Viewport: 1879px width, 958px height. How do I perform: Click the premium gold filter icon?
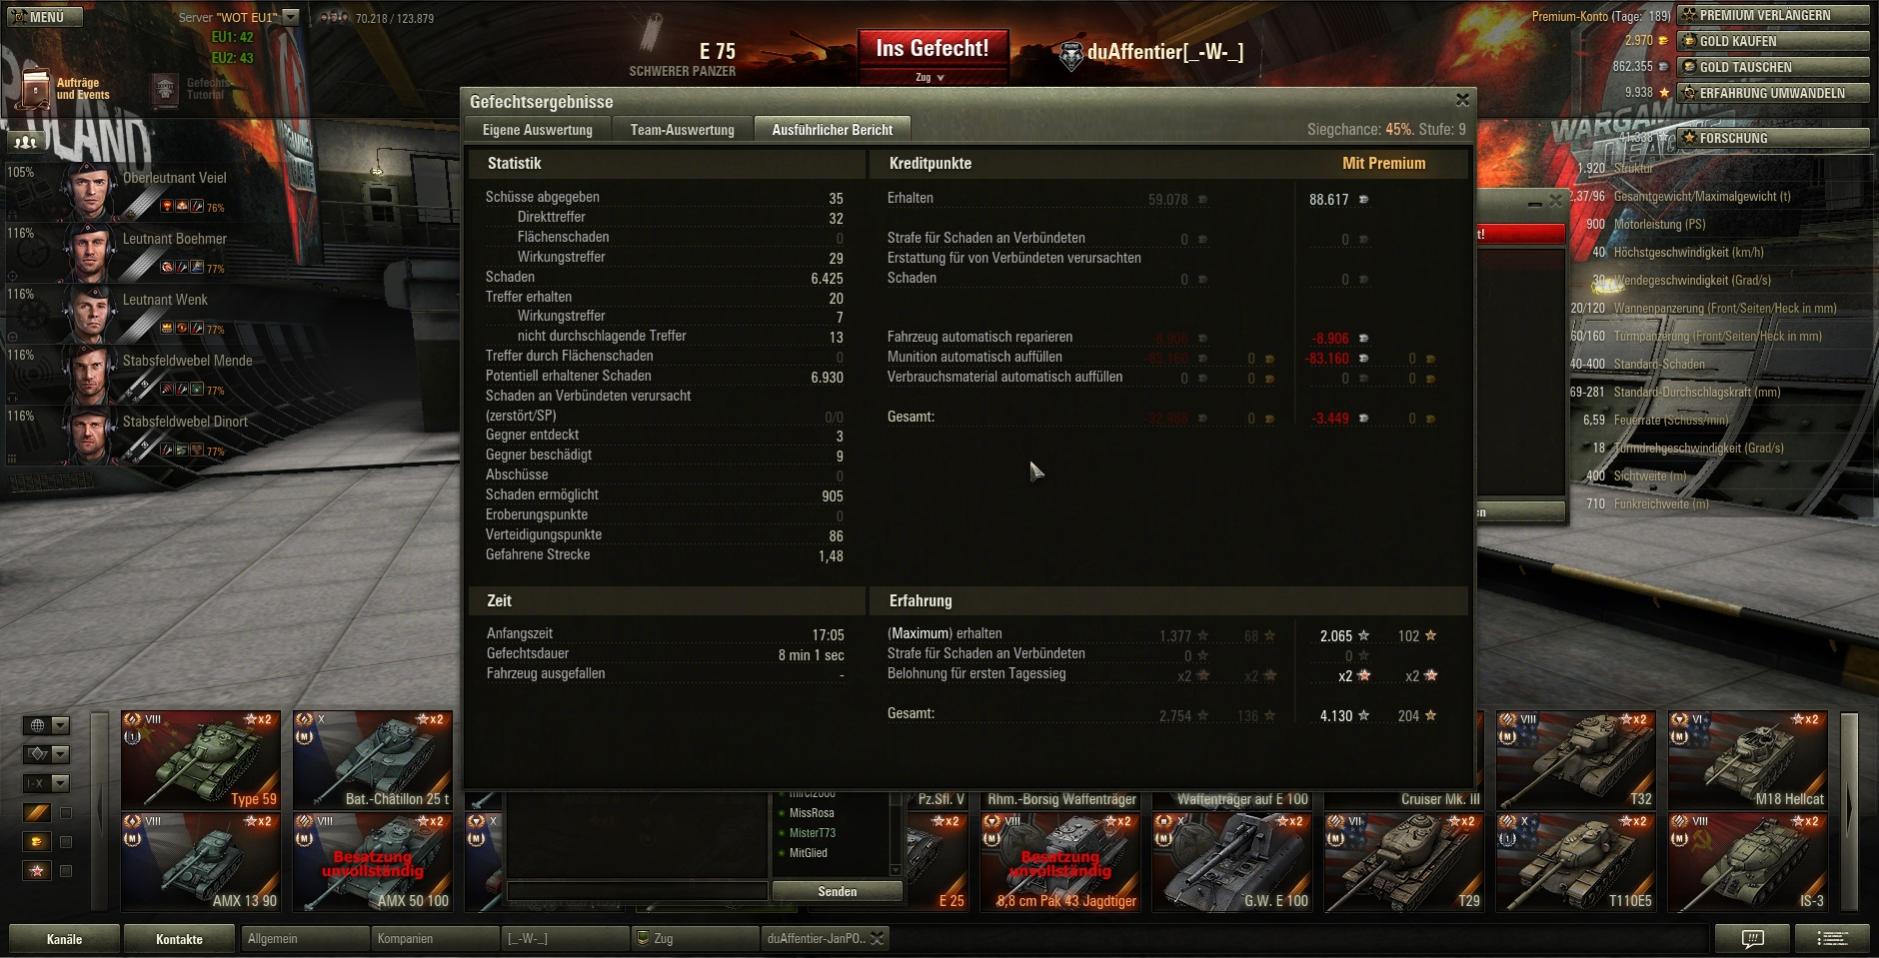(37, 842)
